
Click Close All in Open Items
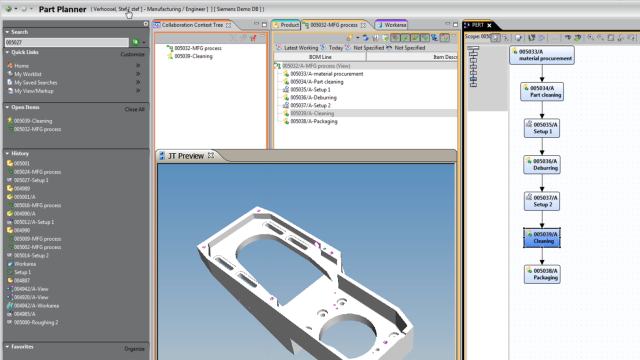coord(135,109)
